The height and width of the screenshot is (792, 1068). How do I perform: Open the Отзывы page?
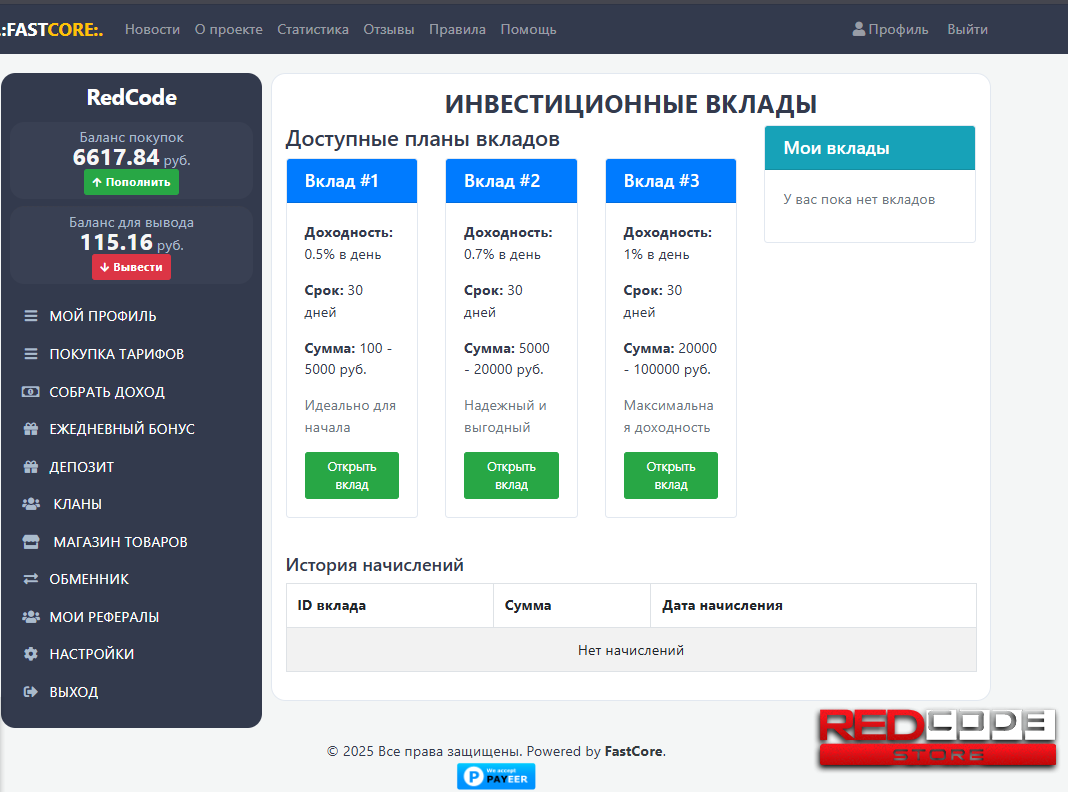pyautogui.click(x=389, y=30)
